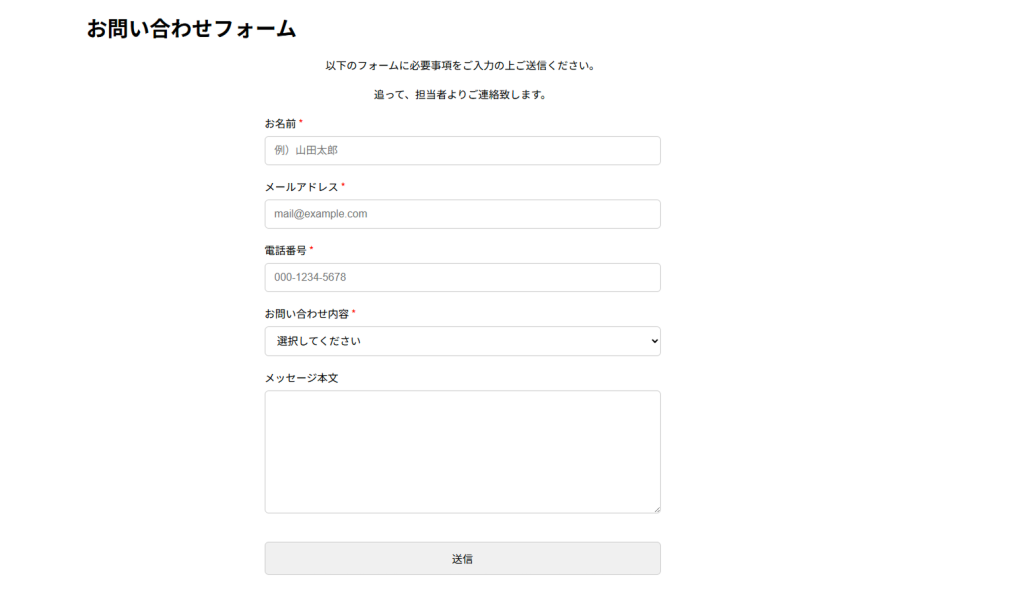The height and width of the screenshot is (592, 1024).
Task: Click the メールアドレス field label
Action: point(301,187)
